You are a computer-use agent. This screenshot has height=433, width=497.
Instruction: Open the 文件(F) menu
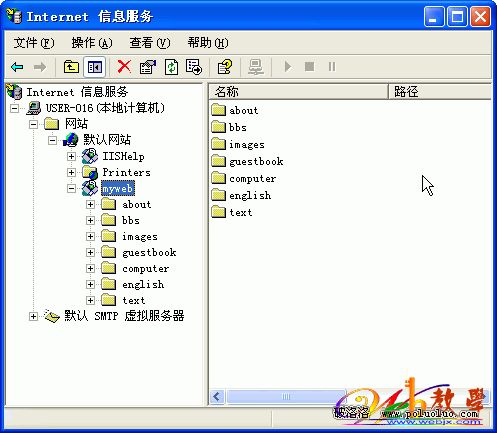[x=34, y=43]
